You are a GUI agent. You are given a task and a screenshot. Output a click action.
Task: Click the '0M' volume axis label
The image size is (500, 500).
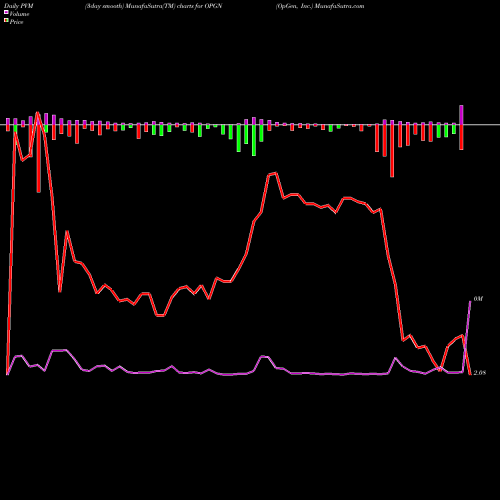pyautogui.click(x=478, y=299)
